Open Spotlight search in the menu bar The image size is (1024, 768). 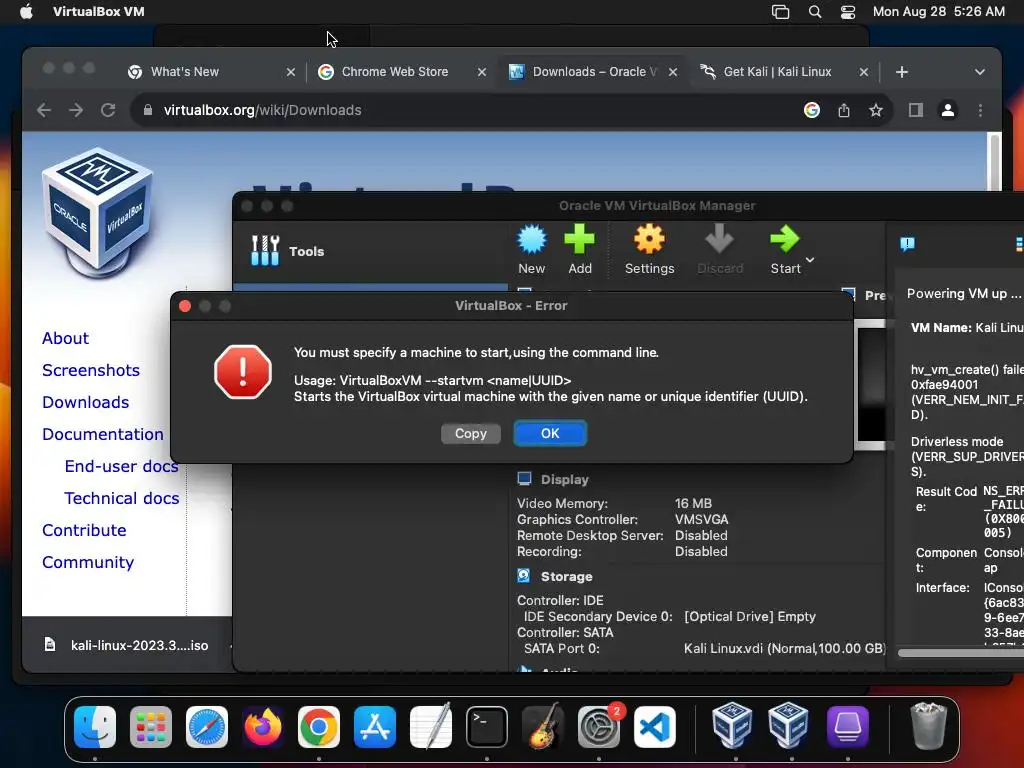point(814,12)
